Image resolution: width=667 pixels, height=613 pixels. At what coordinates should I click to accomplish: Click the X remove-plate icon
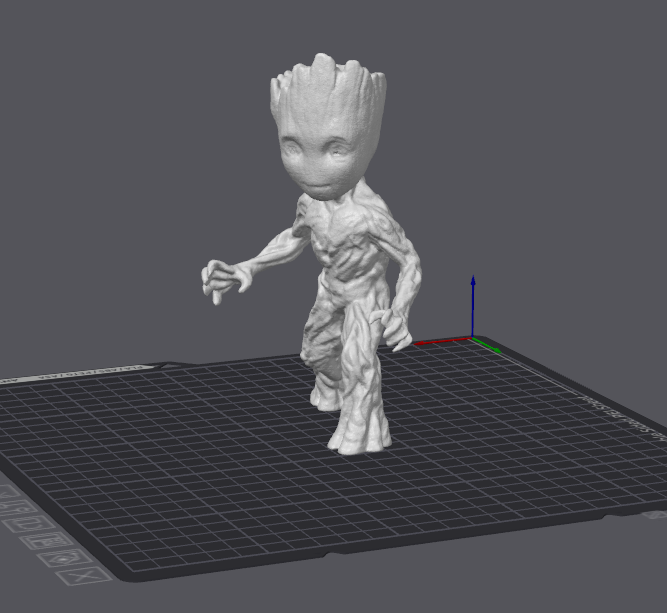[x=83, y=577]
